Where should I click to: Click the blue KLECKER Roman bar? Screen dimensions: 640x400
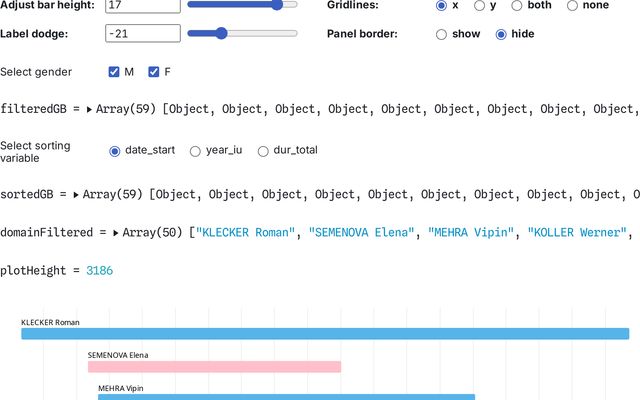pos(325,334)
